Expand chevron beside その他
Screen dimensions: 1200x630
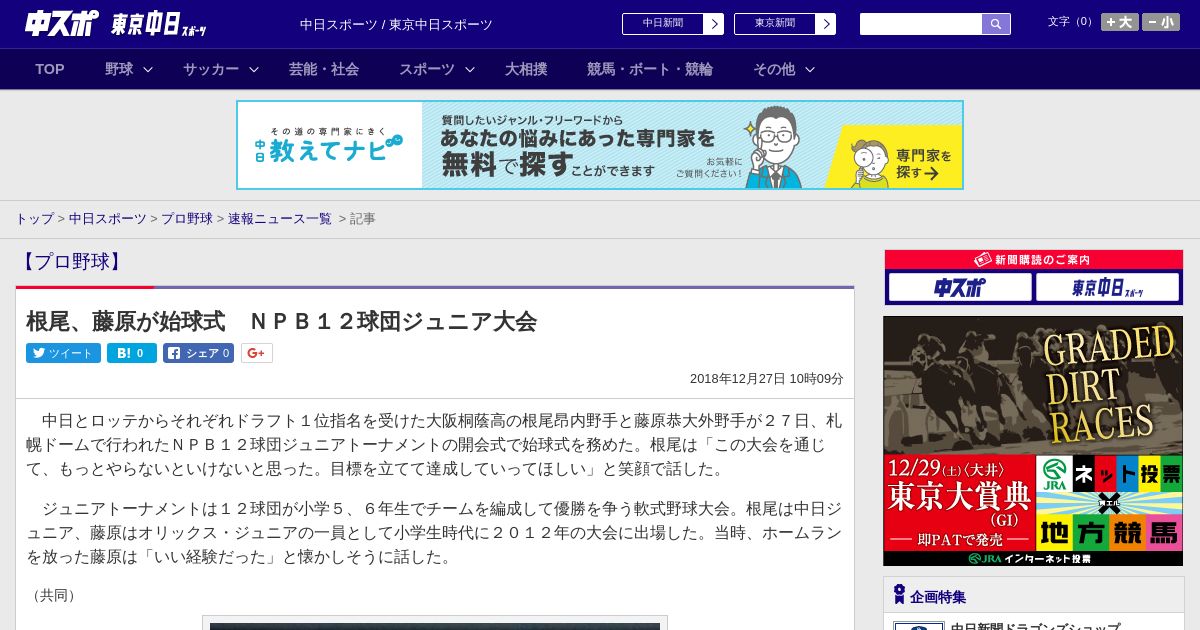click(x=810, y=69)
